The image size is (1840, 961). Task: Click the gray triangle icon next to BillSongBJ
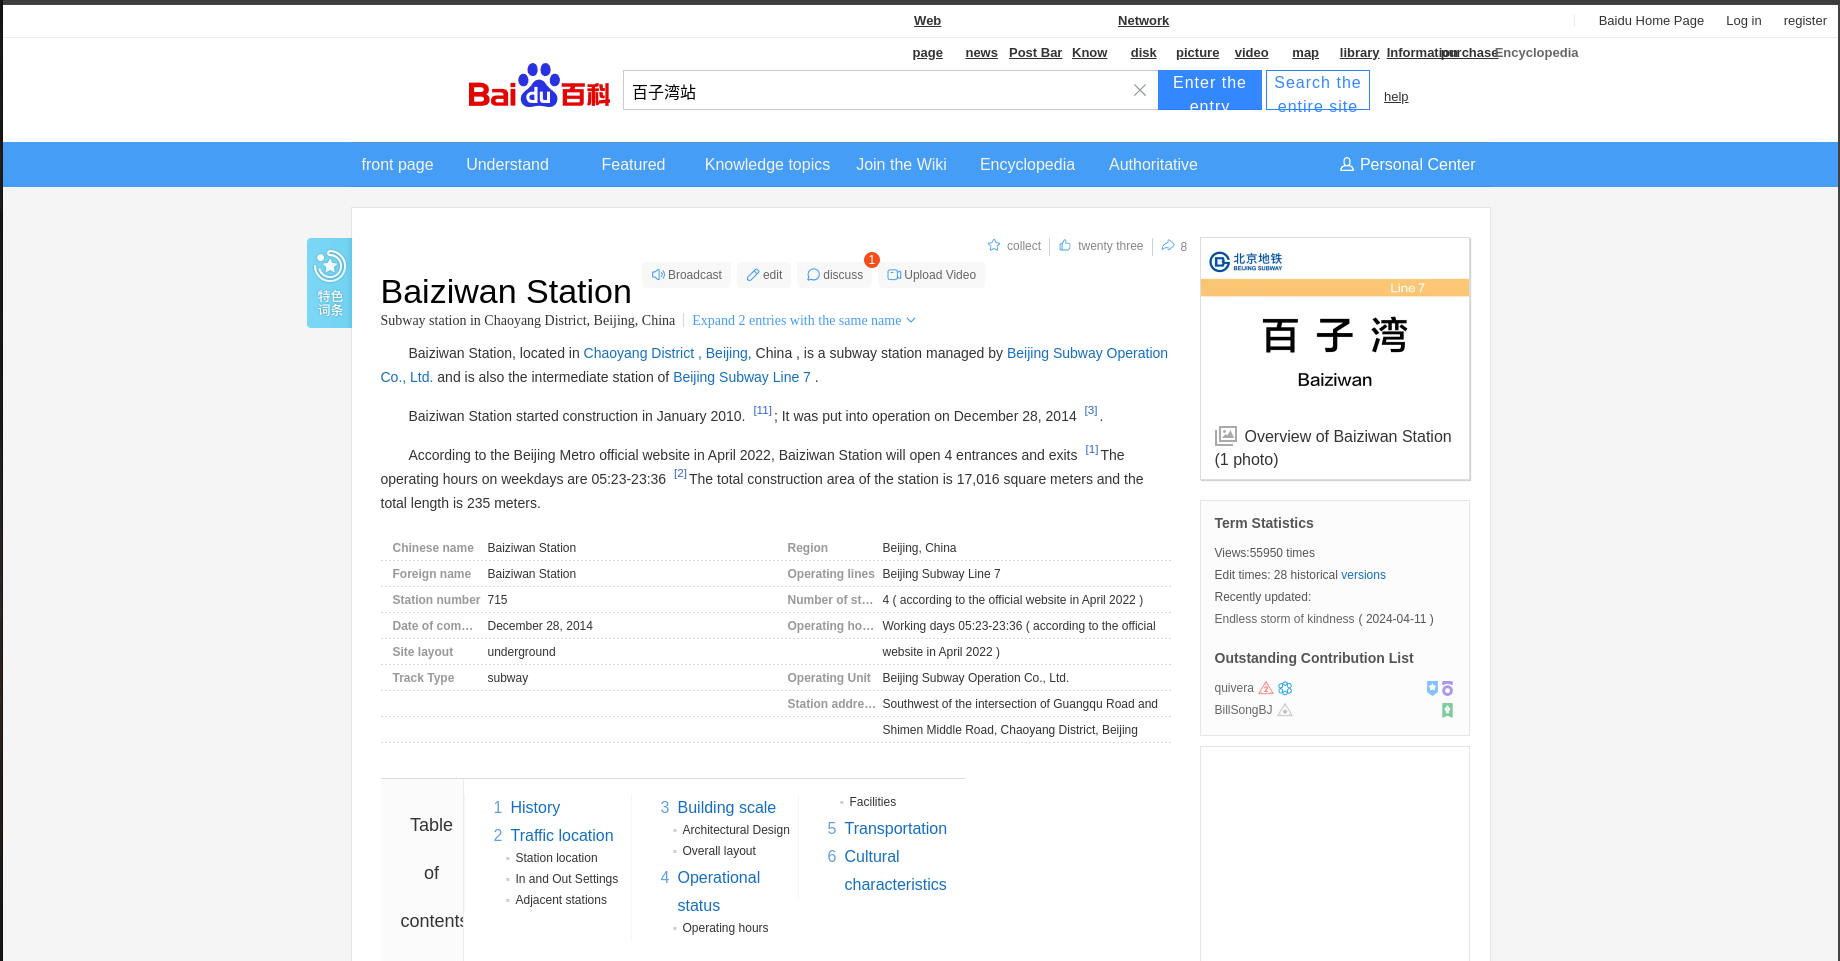pos(1285,710)
